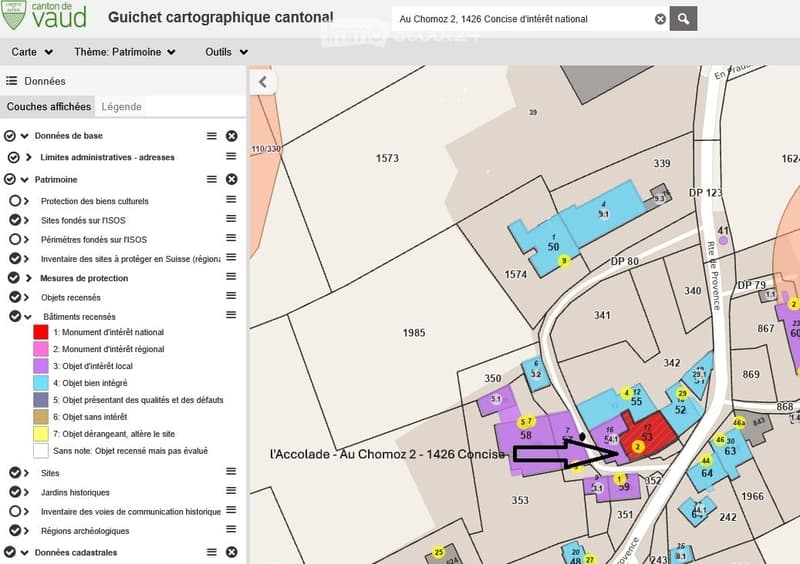Open the options for Protection des biens culturels
The image size is (800, 564).
(x=231, y=200)
